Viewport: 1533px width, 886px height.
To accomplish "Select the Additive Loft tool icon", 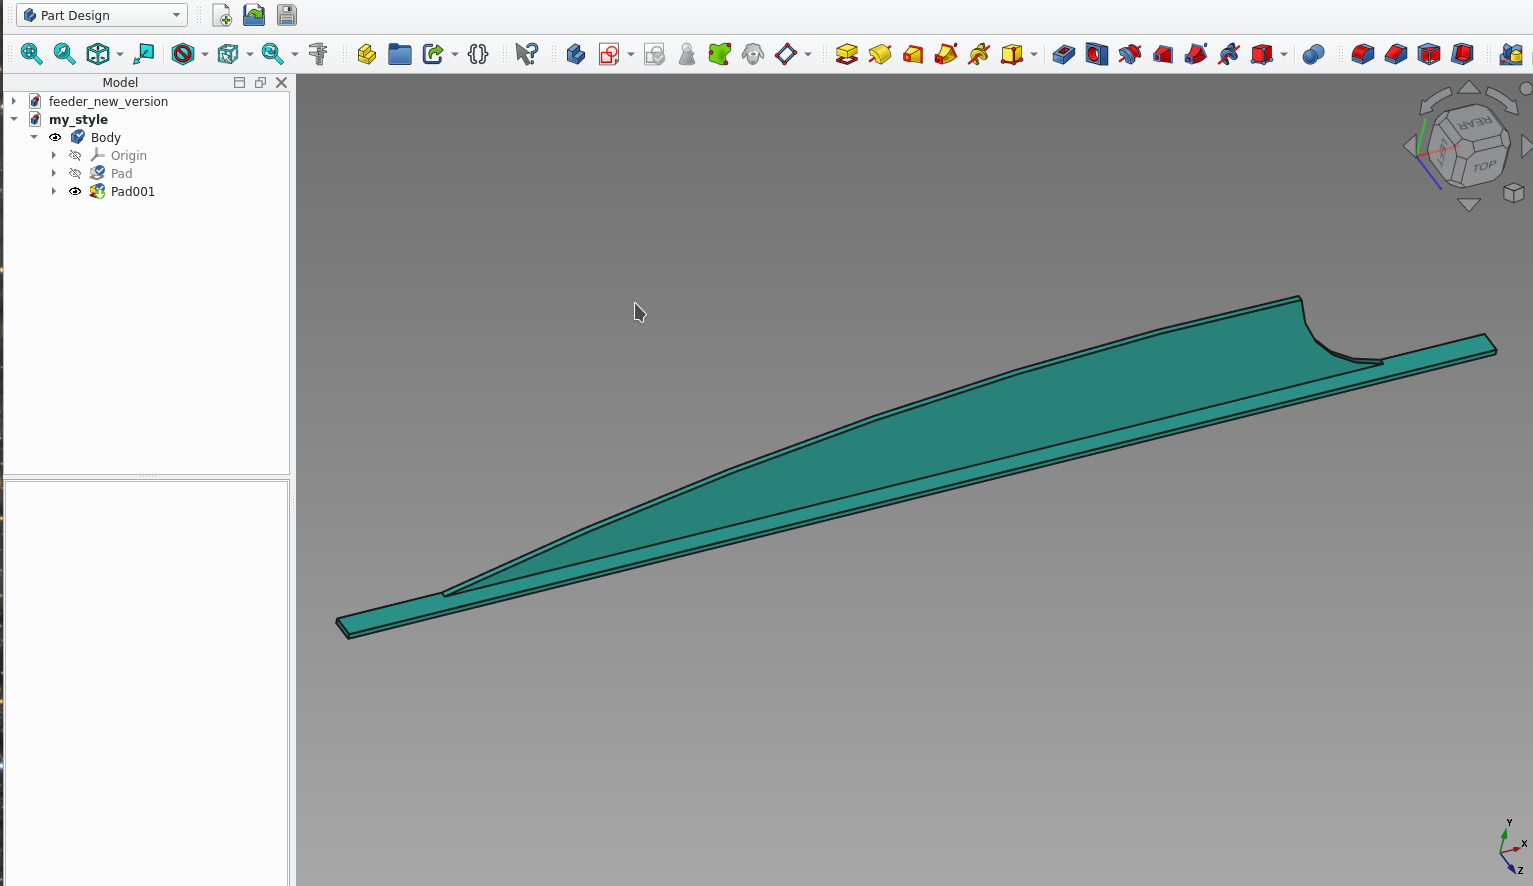I will (913, 54).
